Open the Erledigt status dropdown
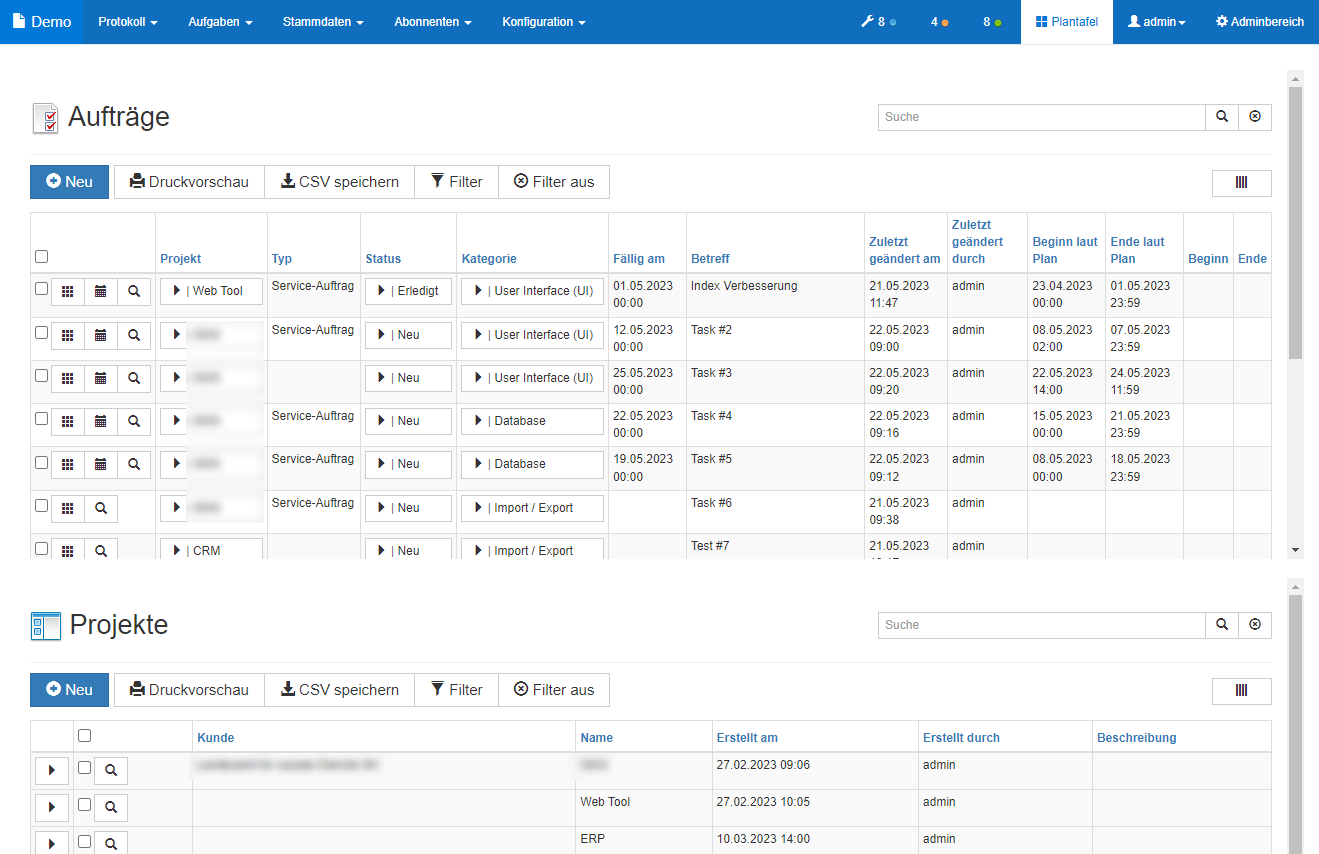Screen dimensions: 1319x854 click(x=408, y=291)
